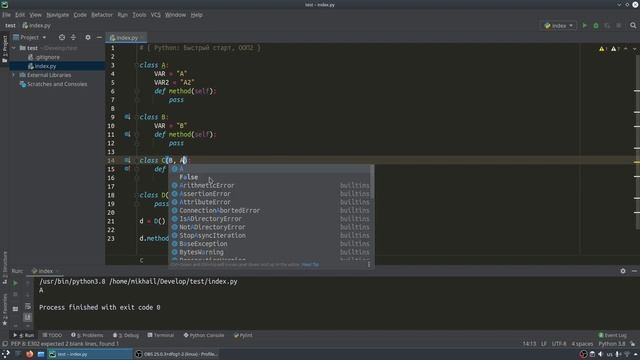Open the TODO tool window
The image size is (640, 360).
tap(52, 335)
